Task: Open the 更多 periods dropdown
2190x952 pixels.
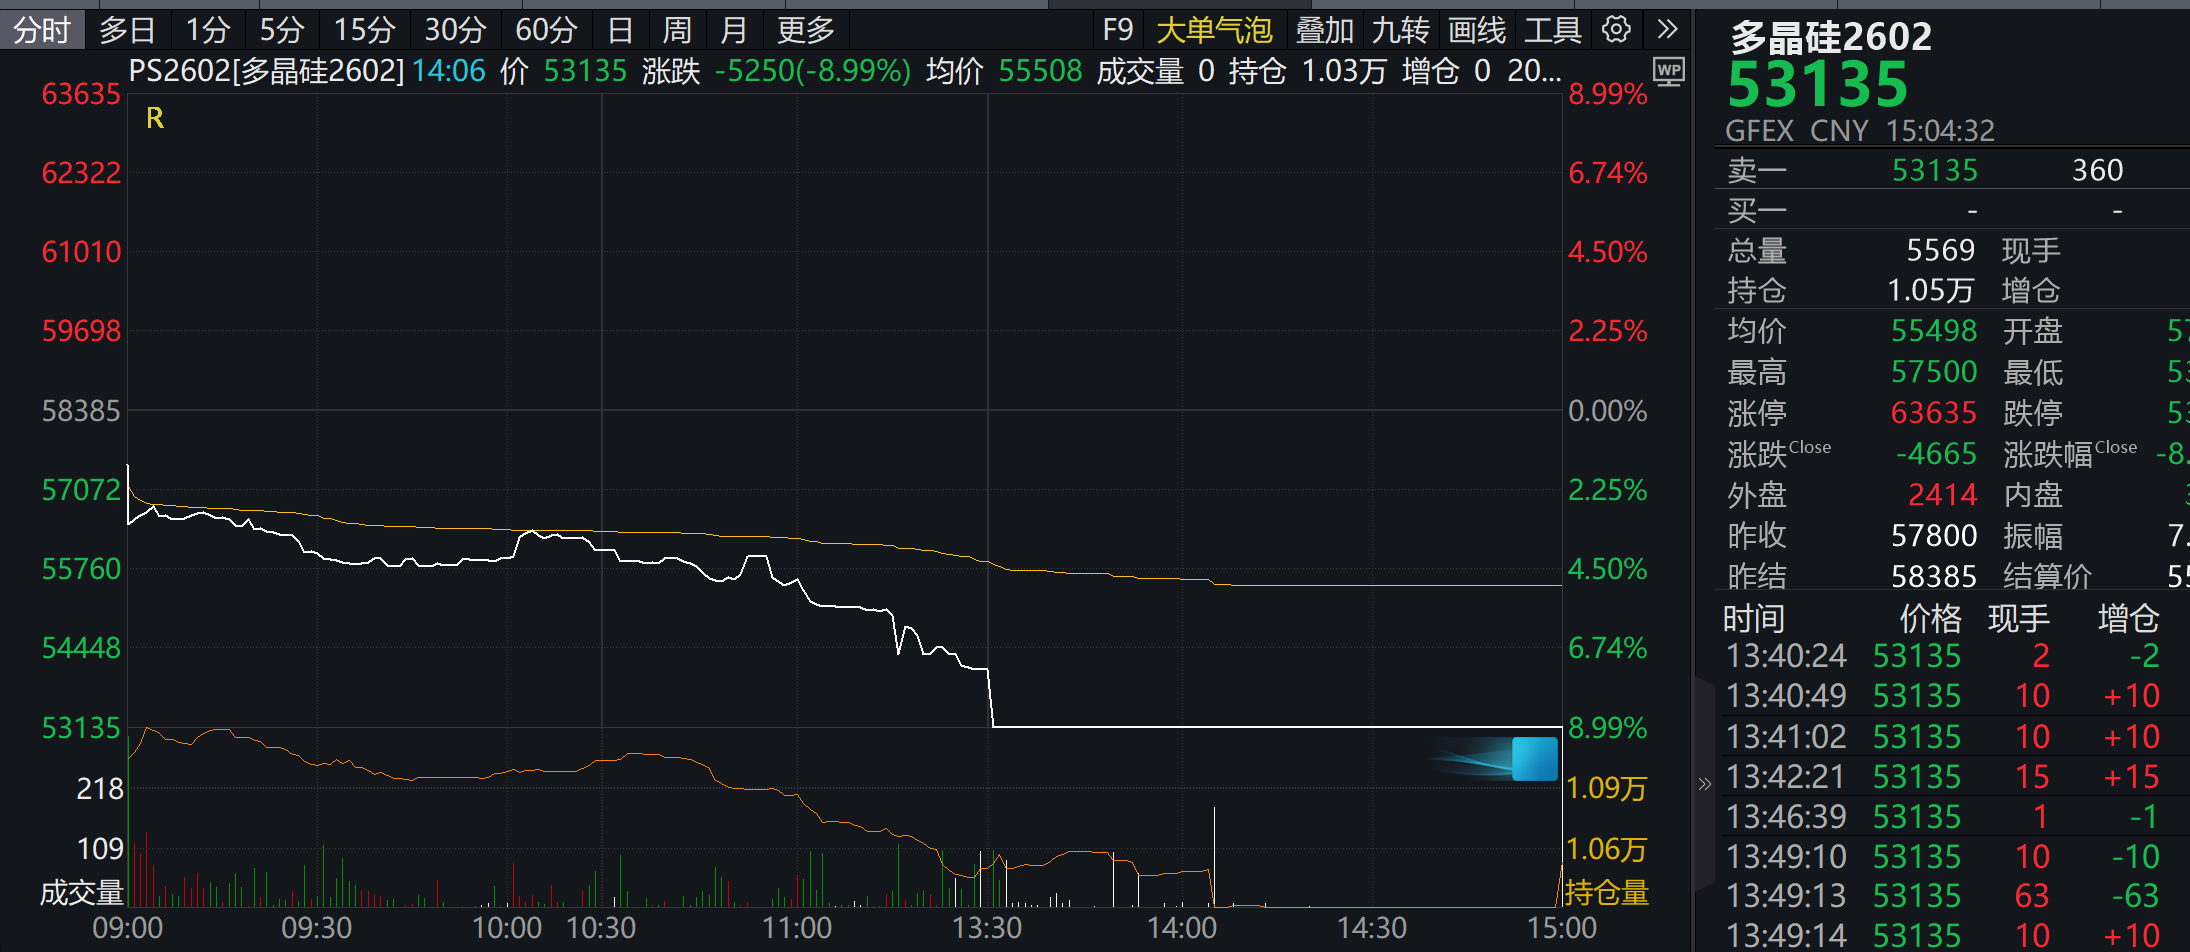Action: point(805,31)
